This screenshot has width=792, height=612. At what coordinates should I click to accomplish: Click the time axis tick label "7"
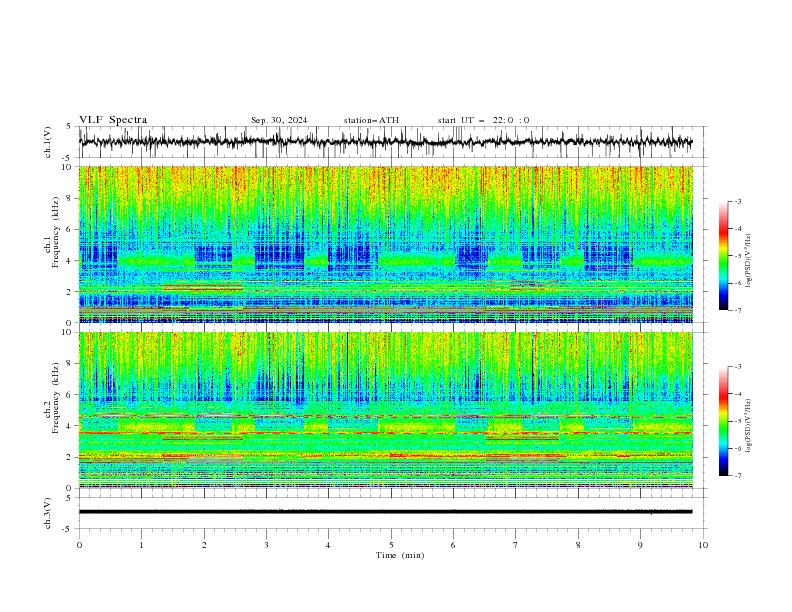pyautogui.click(x=516, y=545)
